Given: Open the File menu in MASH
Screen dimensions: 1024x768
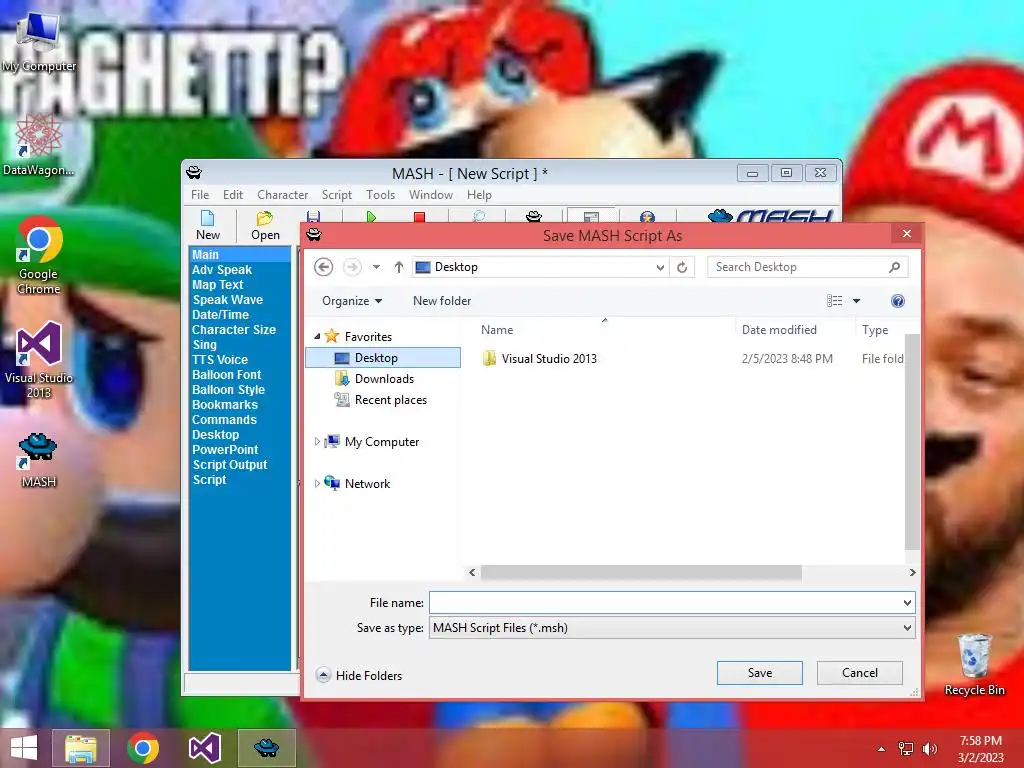Looking at the screenshot, I should 200,195.
